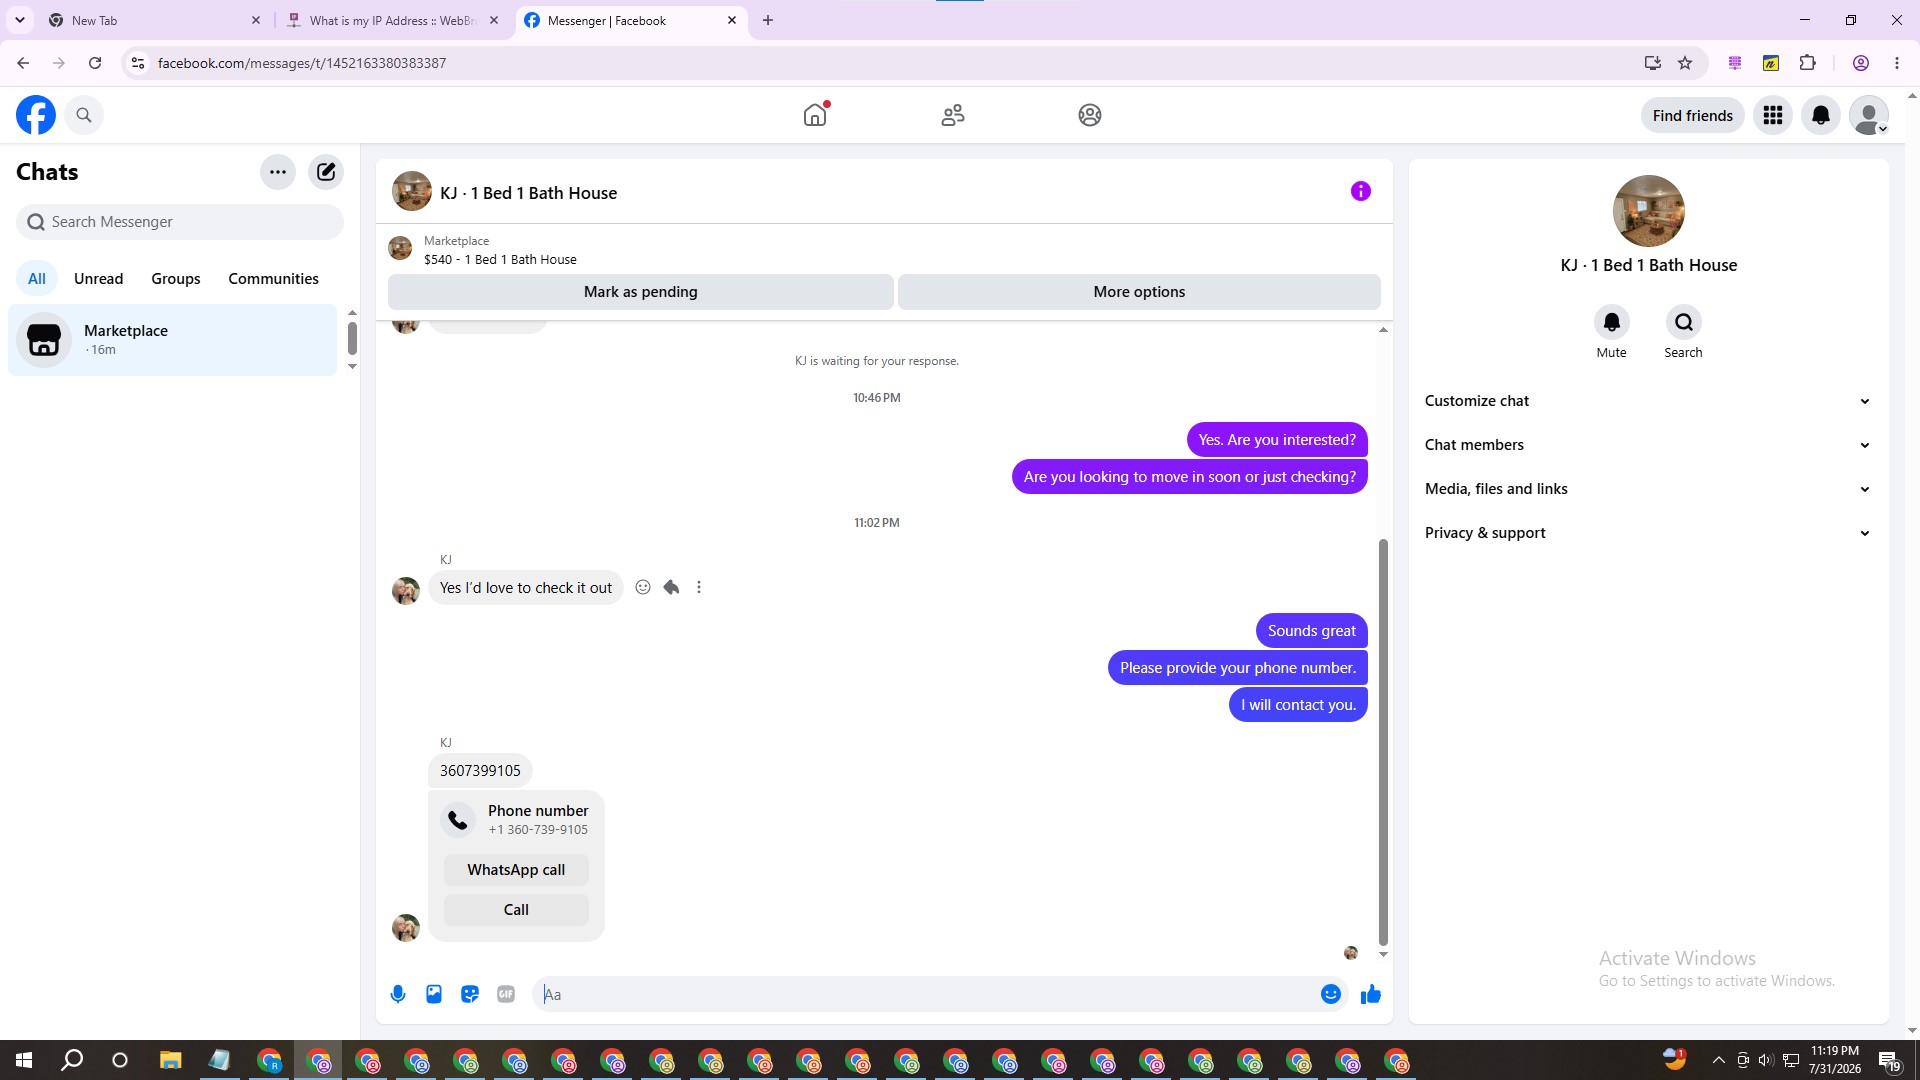
Task: Attach a file with the image icon
Action: (434, 994)
